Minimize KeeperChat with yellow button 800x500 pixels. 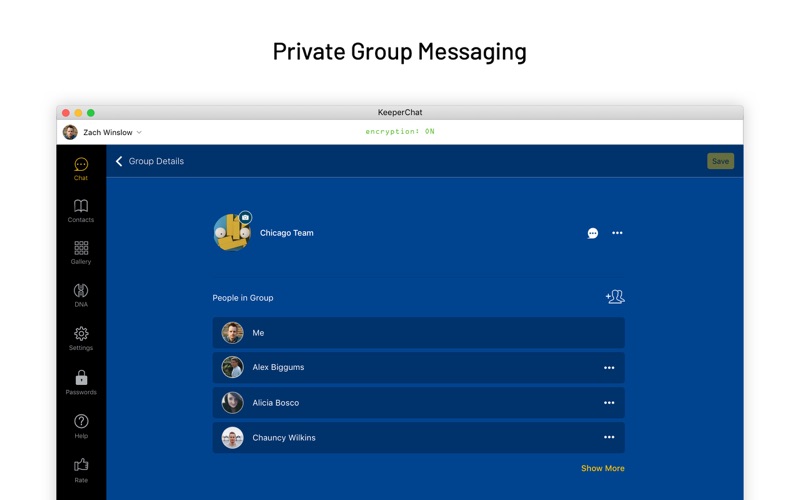78,113
